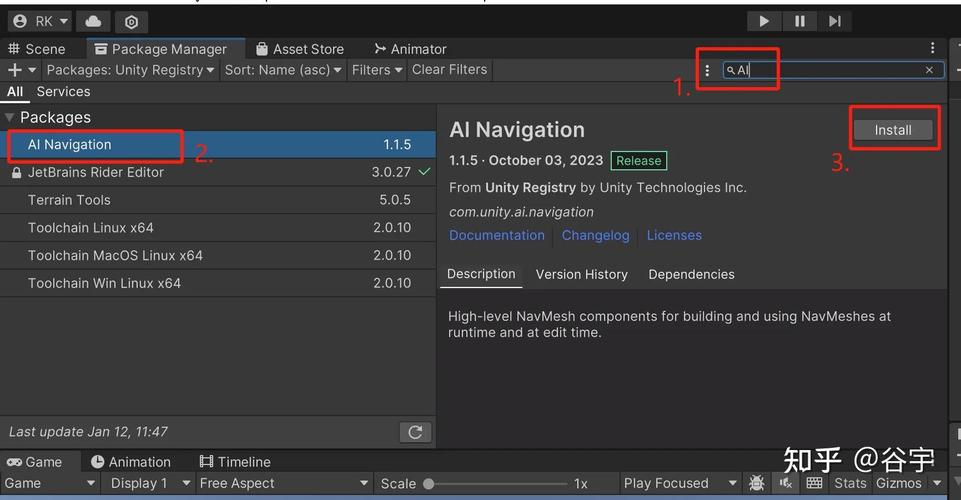961x500 pixels.
Task: Open search options three-dot menu
Action: [707, 70]
